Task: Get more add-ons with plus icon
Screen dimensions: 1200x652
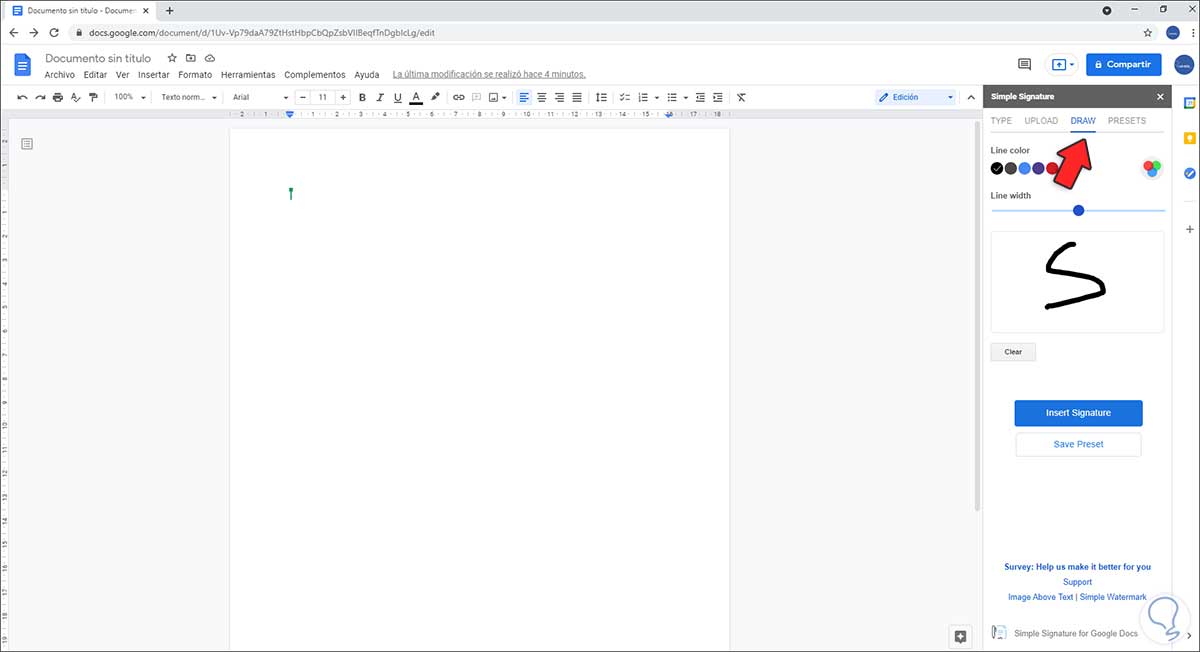Action: 1190,229
